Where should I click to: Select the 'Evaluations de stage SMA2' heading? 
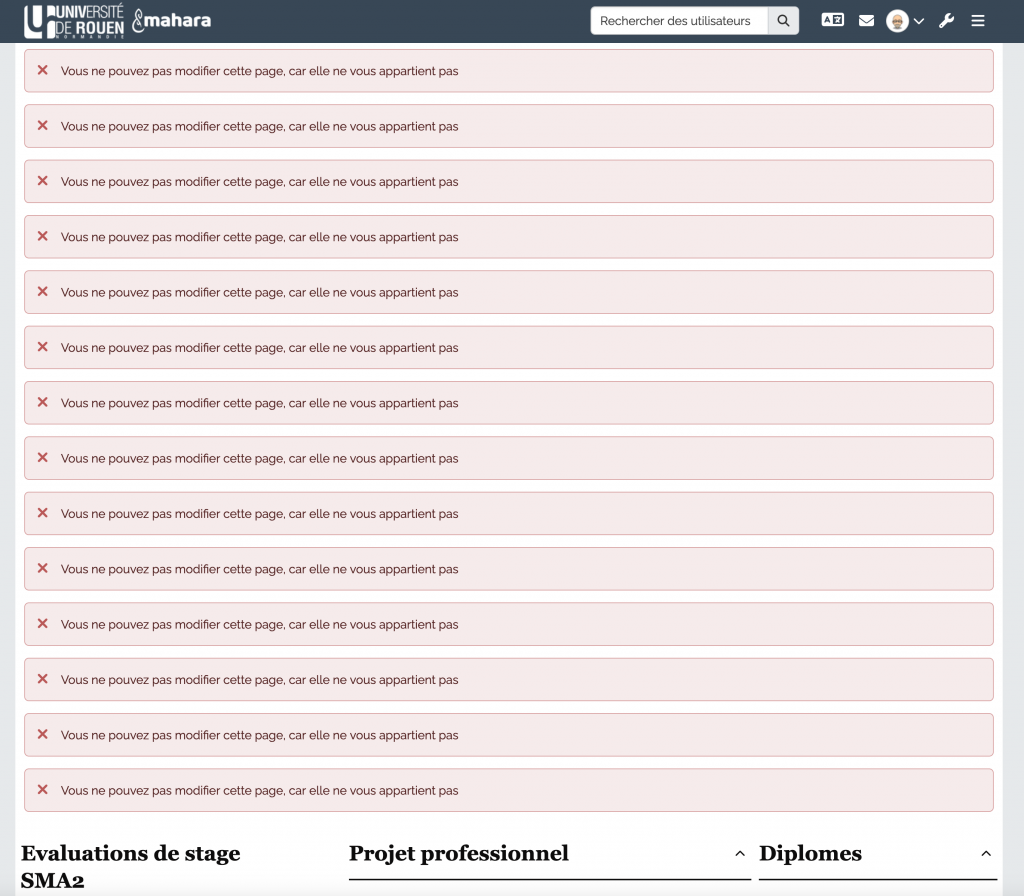(130, 866)
